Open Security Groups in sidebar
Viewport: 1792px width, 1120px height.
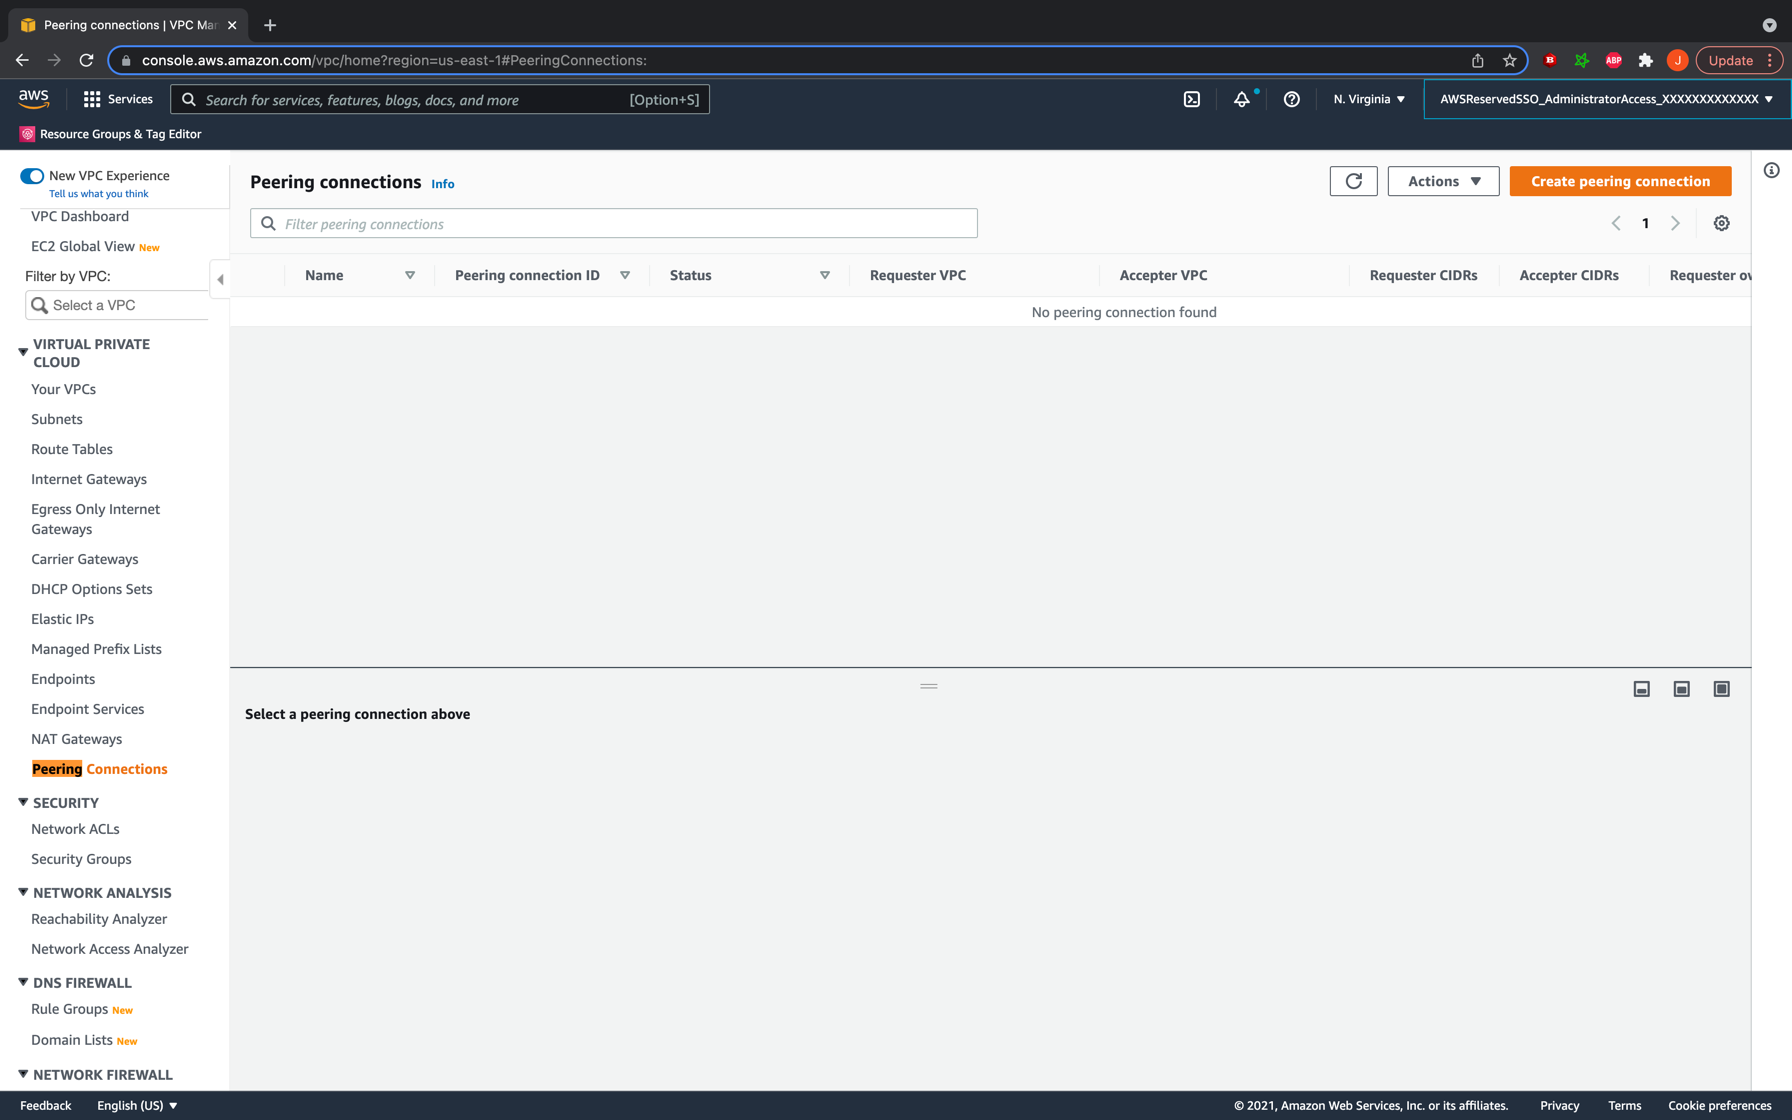point(81,859)
